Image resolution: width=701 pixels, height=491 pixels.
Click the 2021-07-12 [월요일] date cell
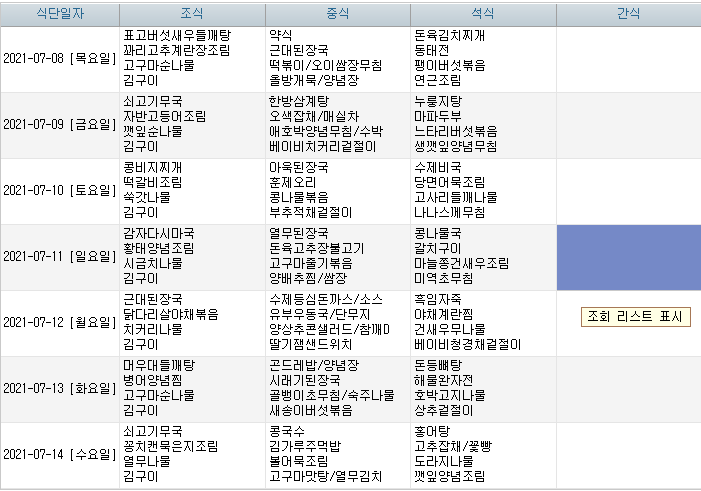pyautogui.click(x=59, y=323)
